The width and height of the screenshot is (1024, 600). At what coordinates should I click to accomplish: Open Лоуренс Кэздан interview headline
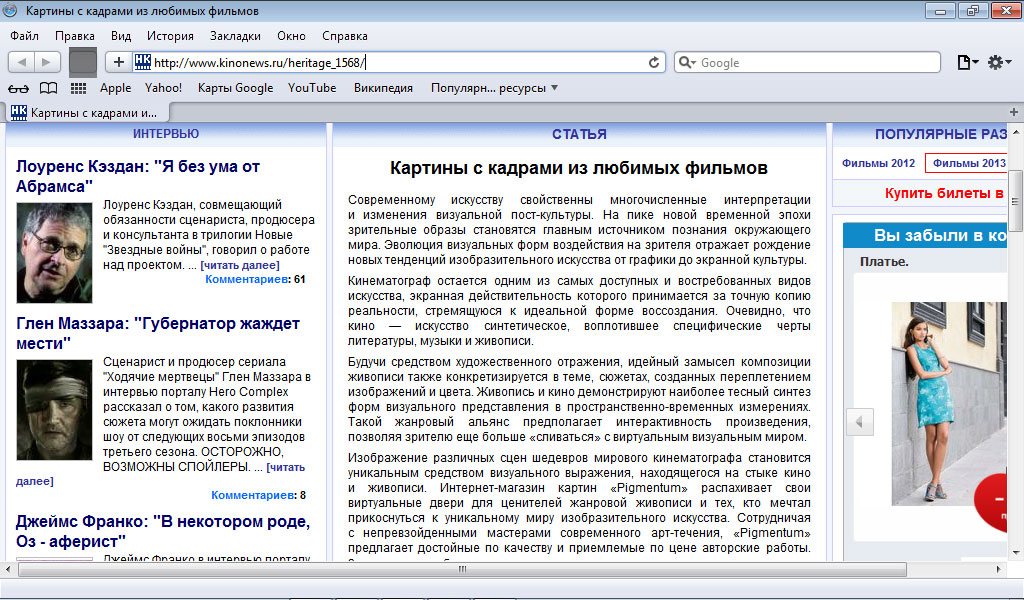click(138, 176)
